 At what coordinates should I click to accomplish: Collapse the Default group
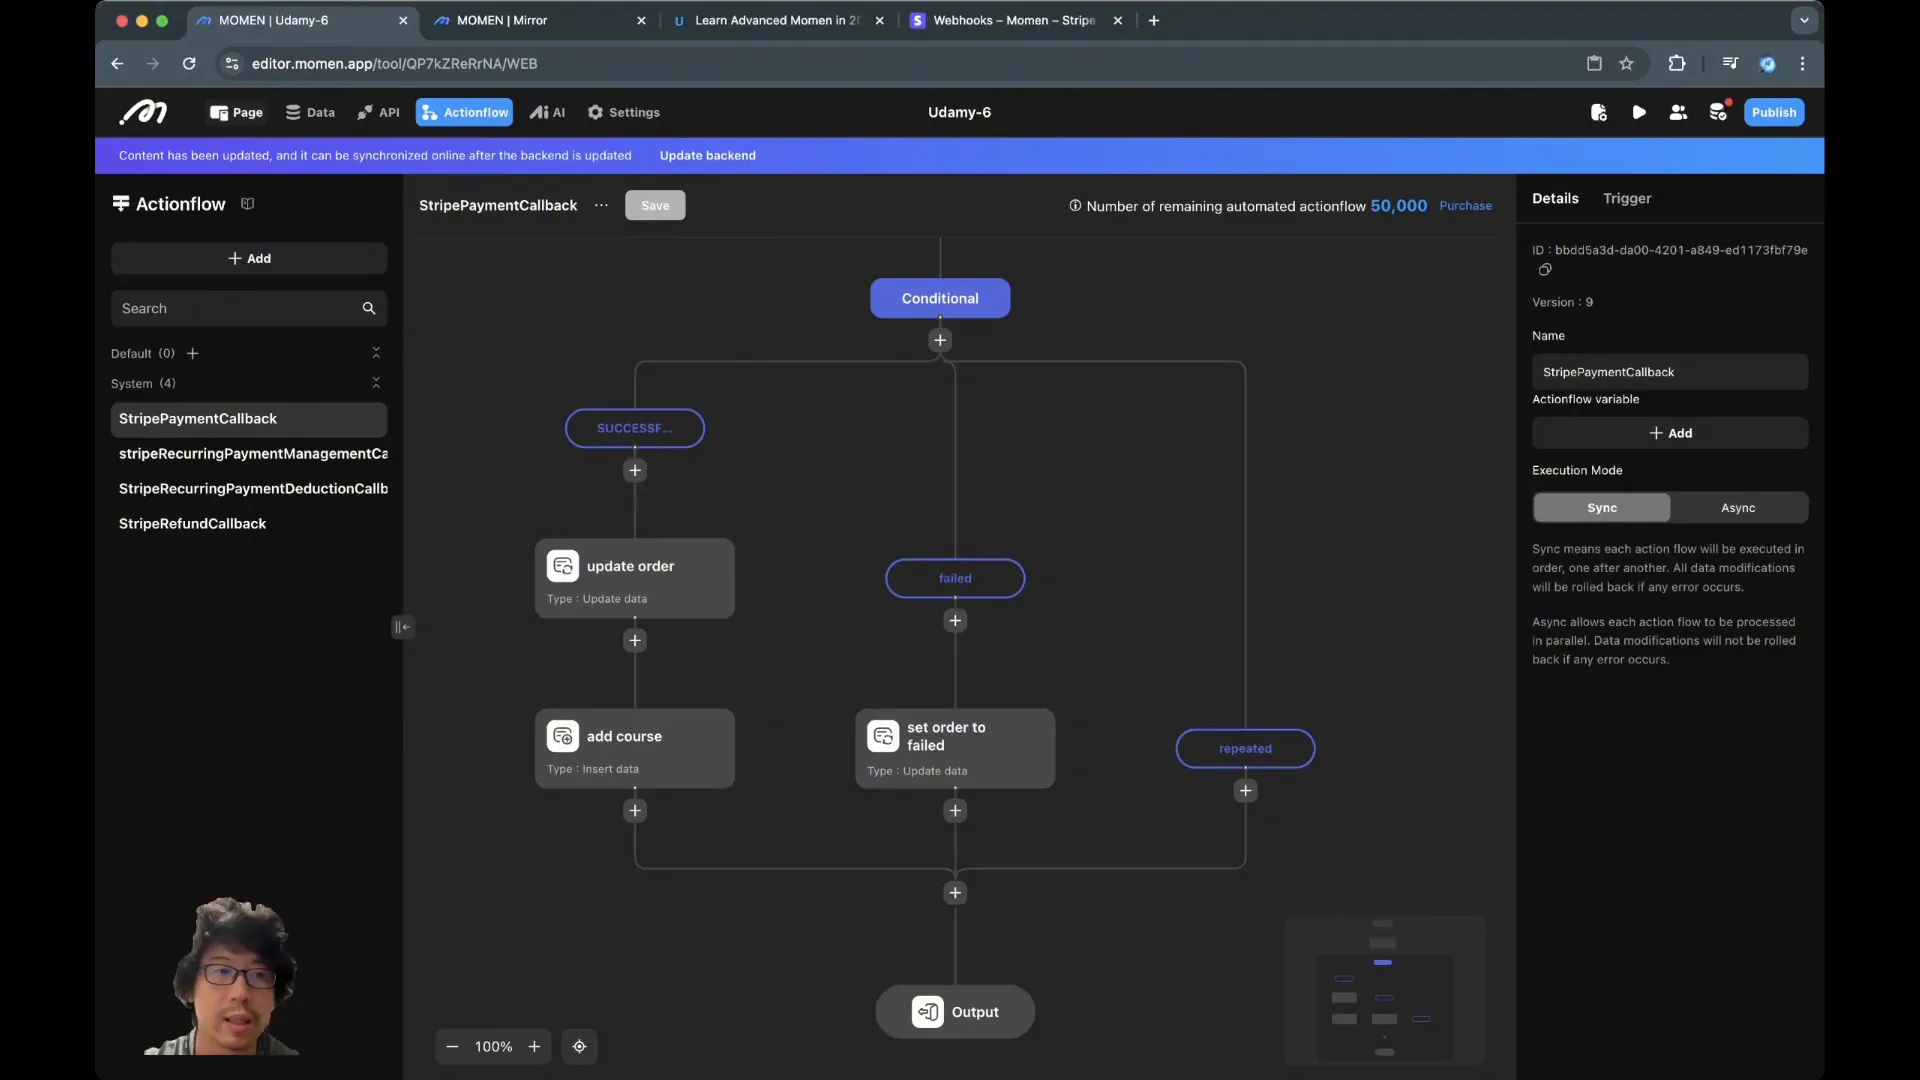[x=376, y=354]
